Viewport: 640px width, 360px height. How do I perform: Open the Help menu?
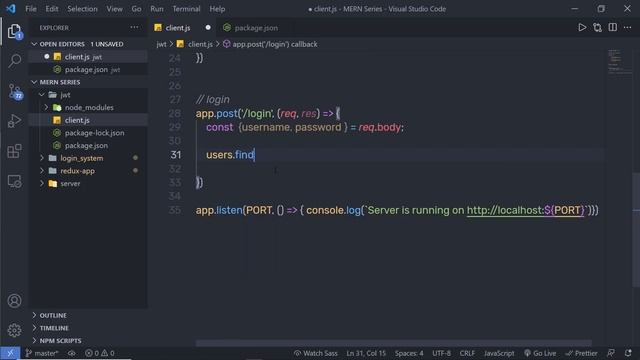coord(217,9)
